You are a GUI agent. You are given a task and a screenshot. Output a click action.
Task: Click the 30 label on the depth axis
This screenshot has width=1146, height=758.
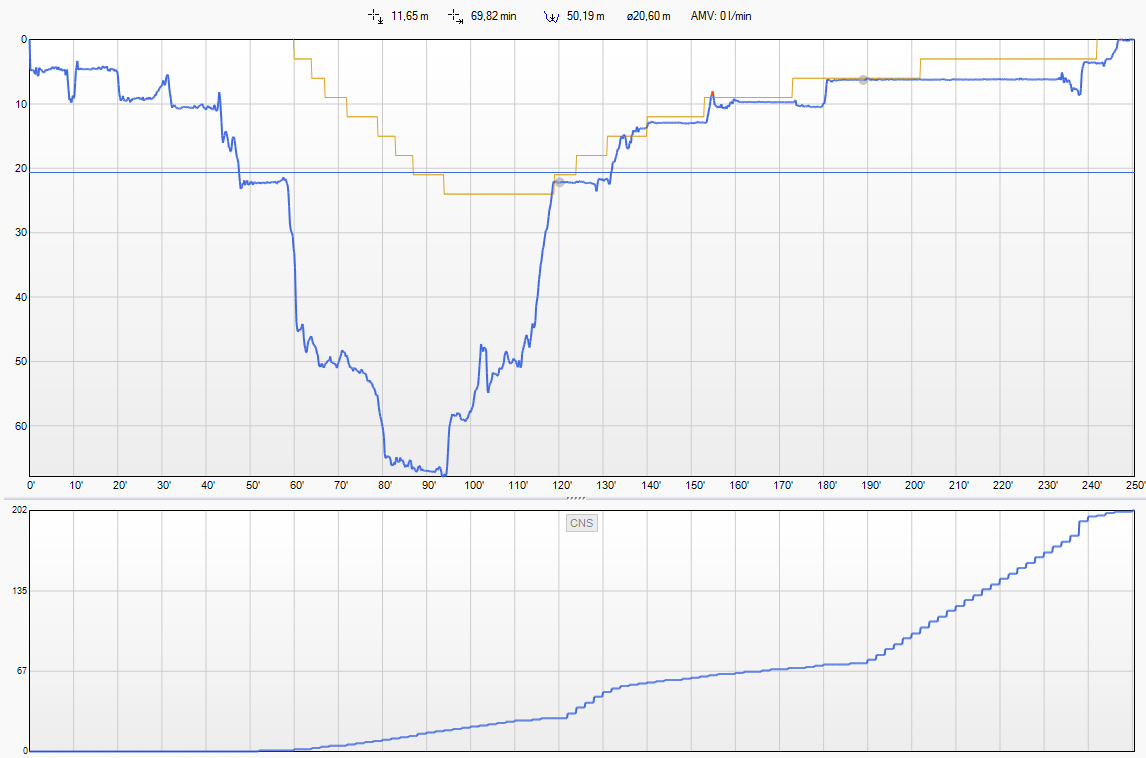click(21, 233)
